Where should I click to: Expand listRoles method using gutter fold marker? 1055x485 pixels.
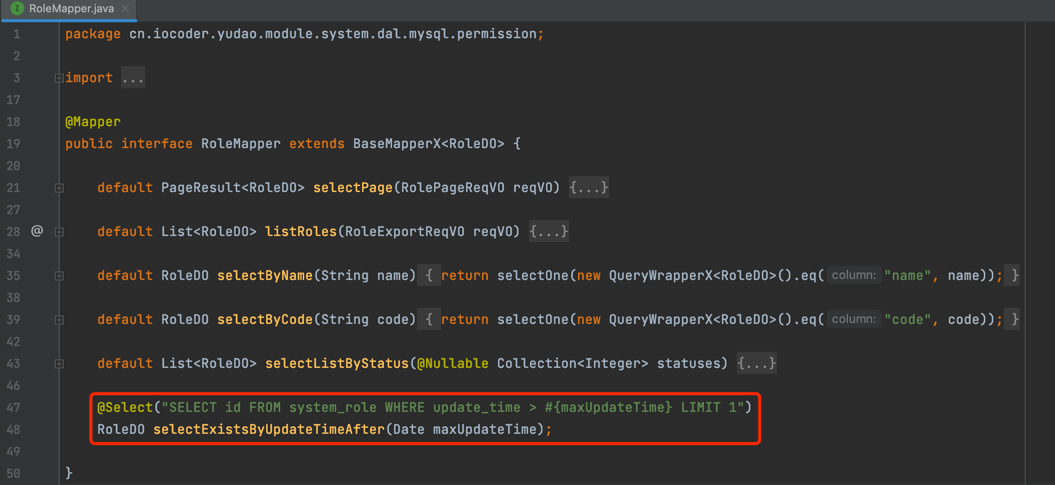click(x=59, y=232)
